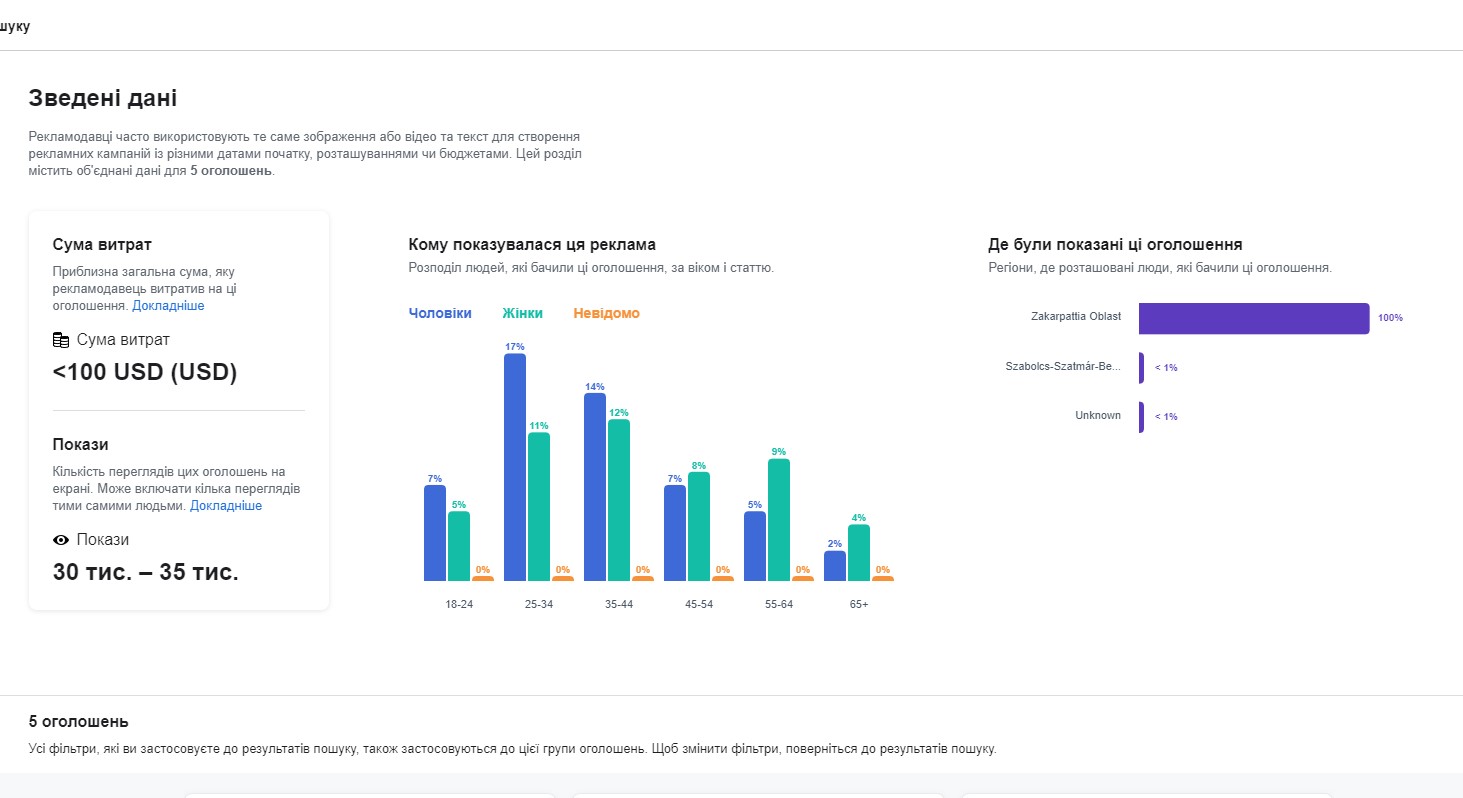The height and width of the screenshot is (798, 1463).
Task: Click the first ad card below
Action: (x=369, y=795)
